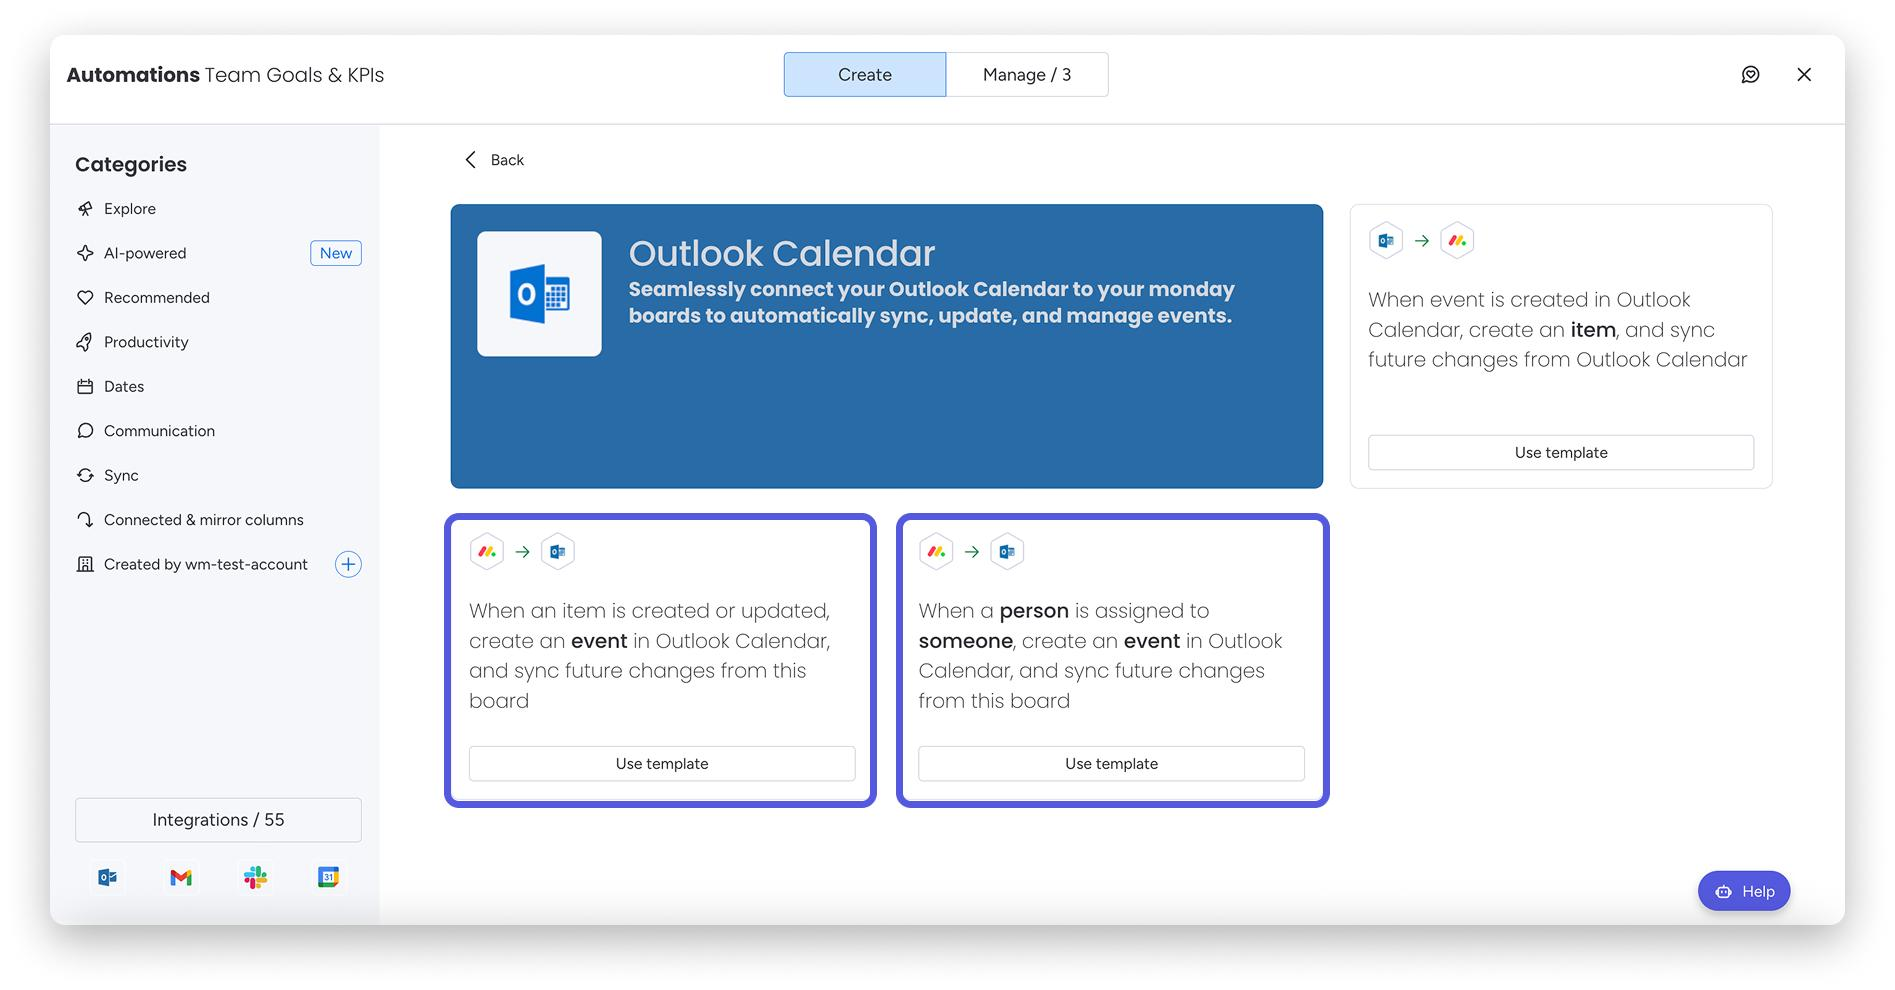Click the monday logo in the event-created card
This screenshot has height=990, width=1895.
point(1457,241)
